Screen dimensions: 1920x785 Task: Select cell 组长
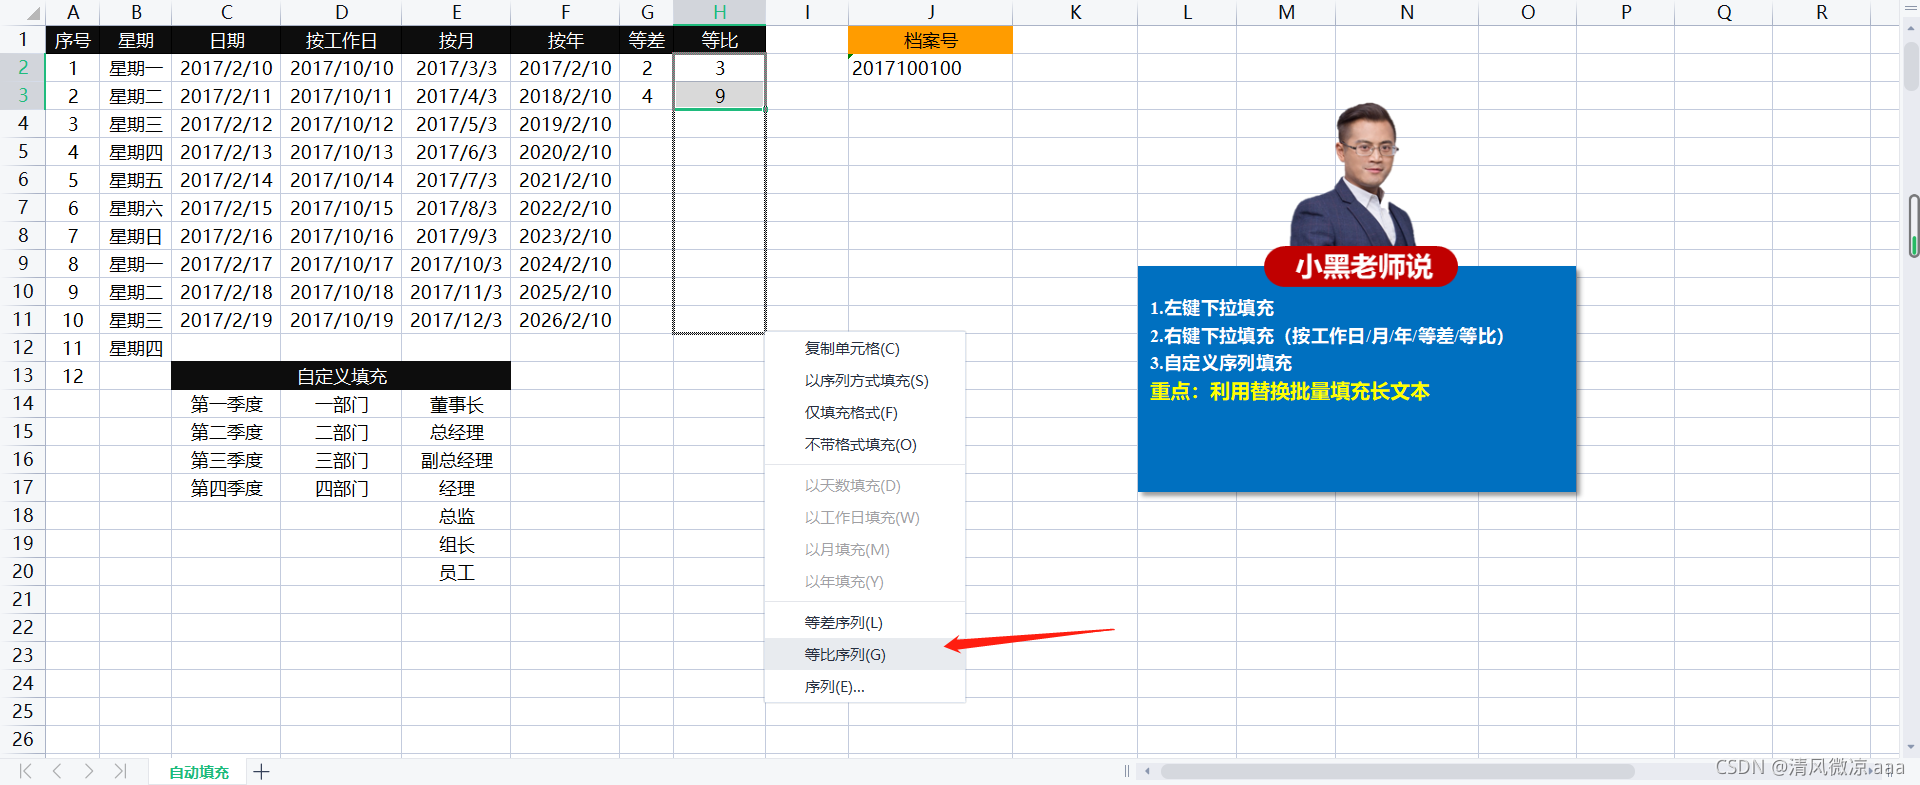456,544
